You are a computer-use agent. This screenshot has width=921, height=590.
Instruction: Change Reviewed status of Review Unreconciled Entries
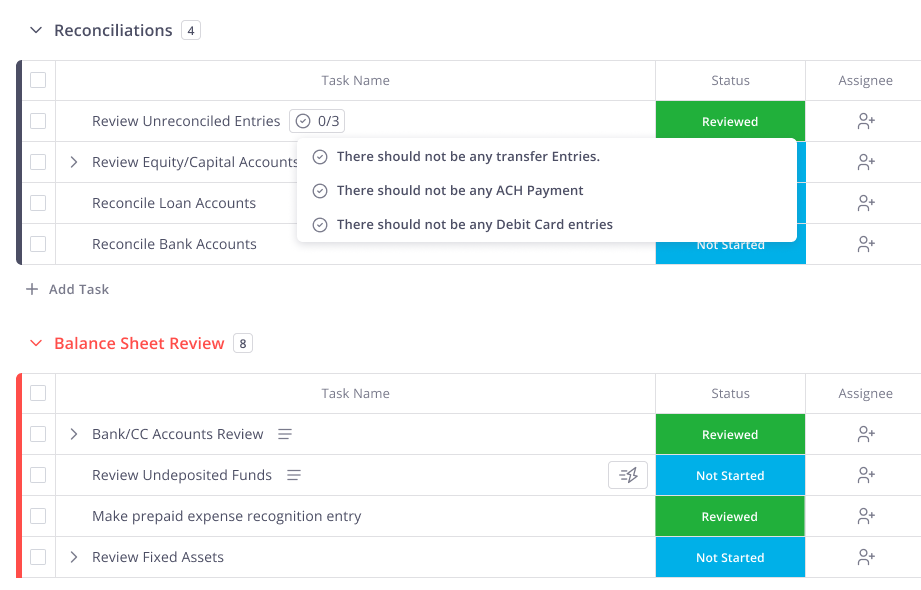pyautogui.click(x=730, y=121)
